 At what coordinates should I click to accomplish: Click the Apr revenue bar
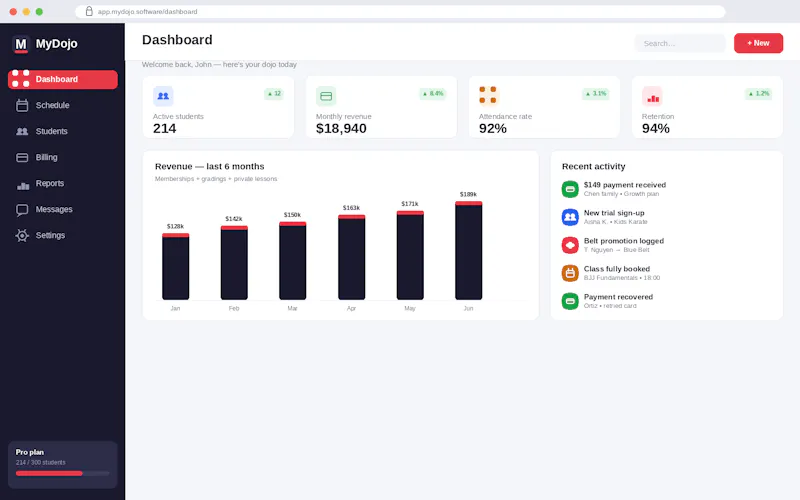(x=352, y=257)
